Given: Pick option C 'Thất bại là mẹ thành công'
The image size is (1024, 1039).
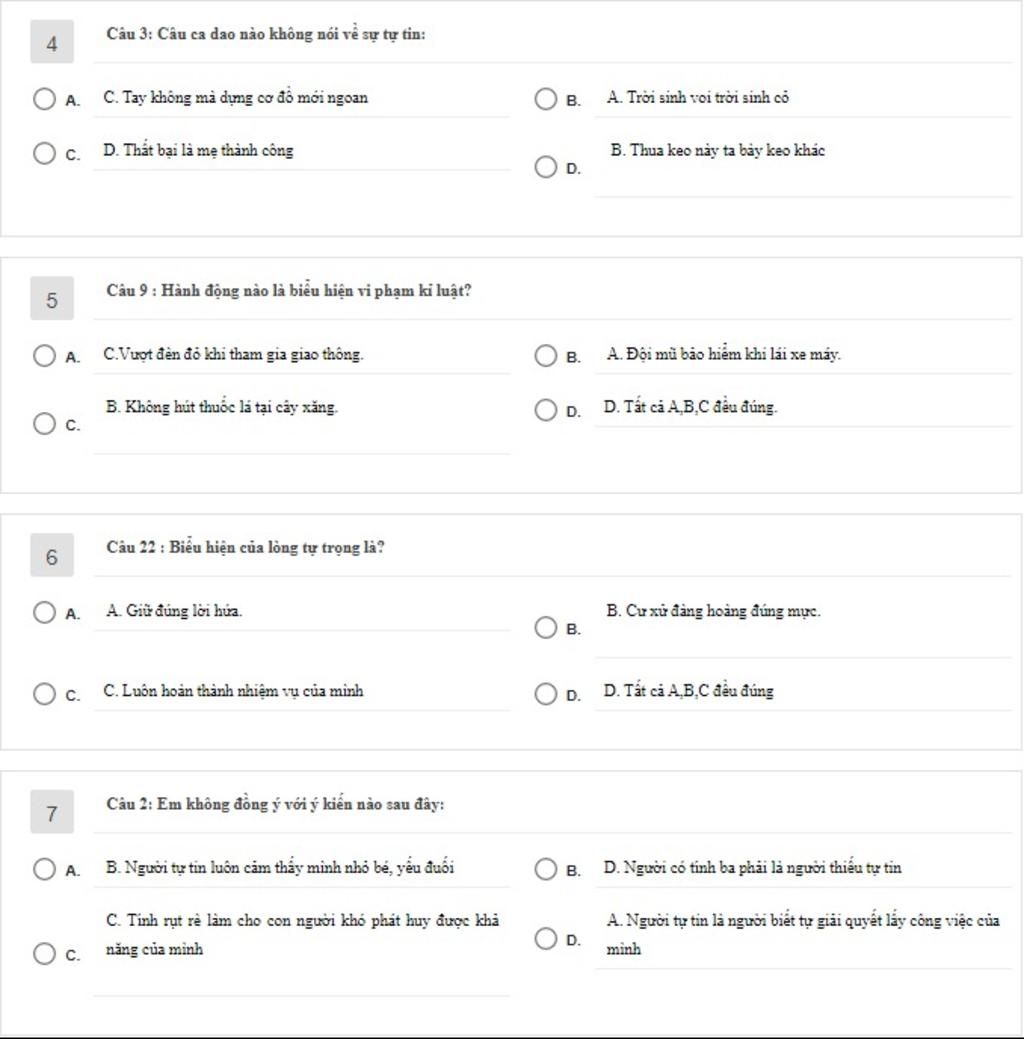Looking at the screenshot, I should pyautogui.click(x=44, y=153).
